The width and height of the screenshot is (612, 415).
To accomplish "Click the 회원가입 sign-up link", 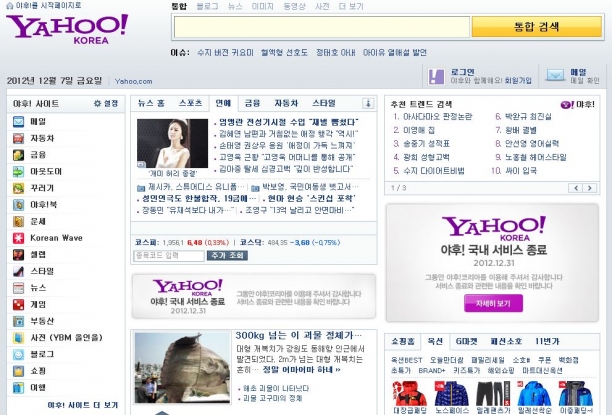I will click(518, 80).
